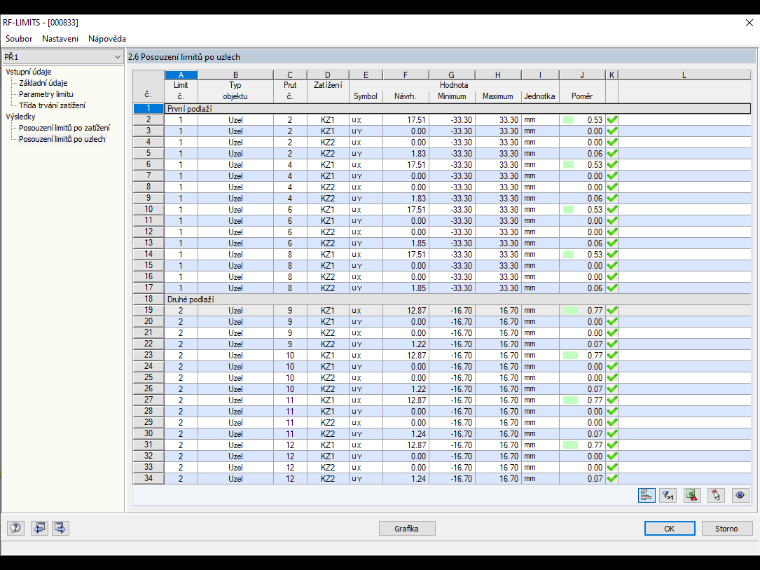Open the Nápověda menu
Viewport: 760px width, 570px height.
click(107, 39)
